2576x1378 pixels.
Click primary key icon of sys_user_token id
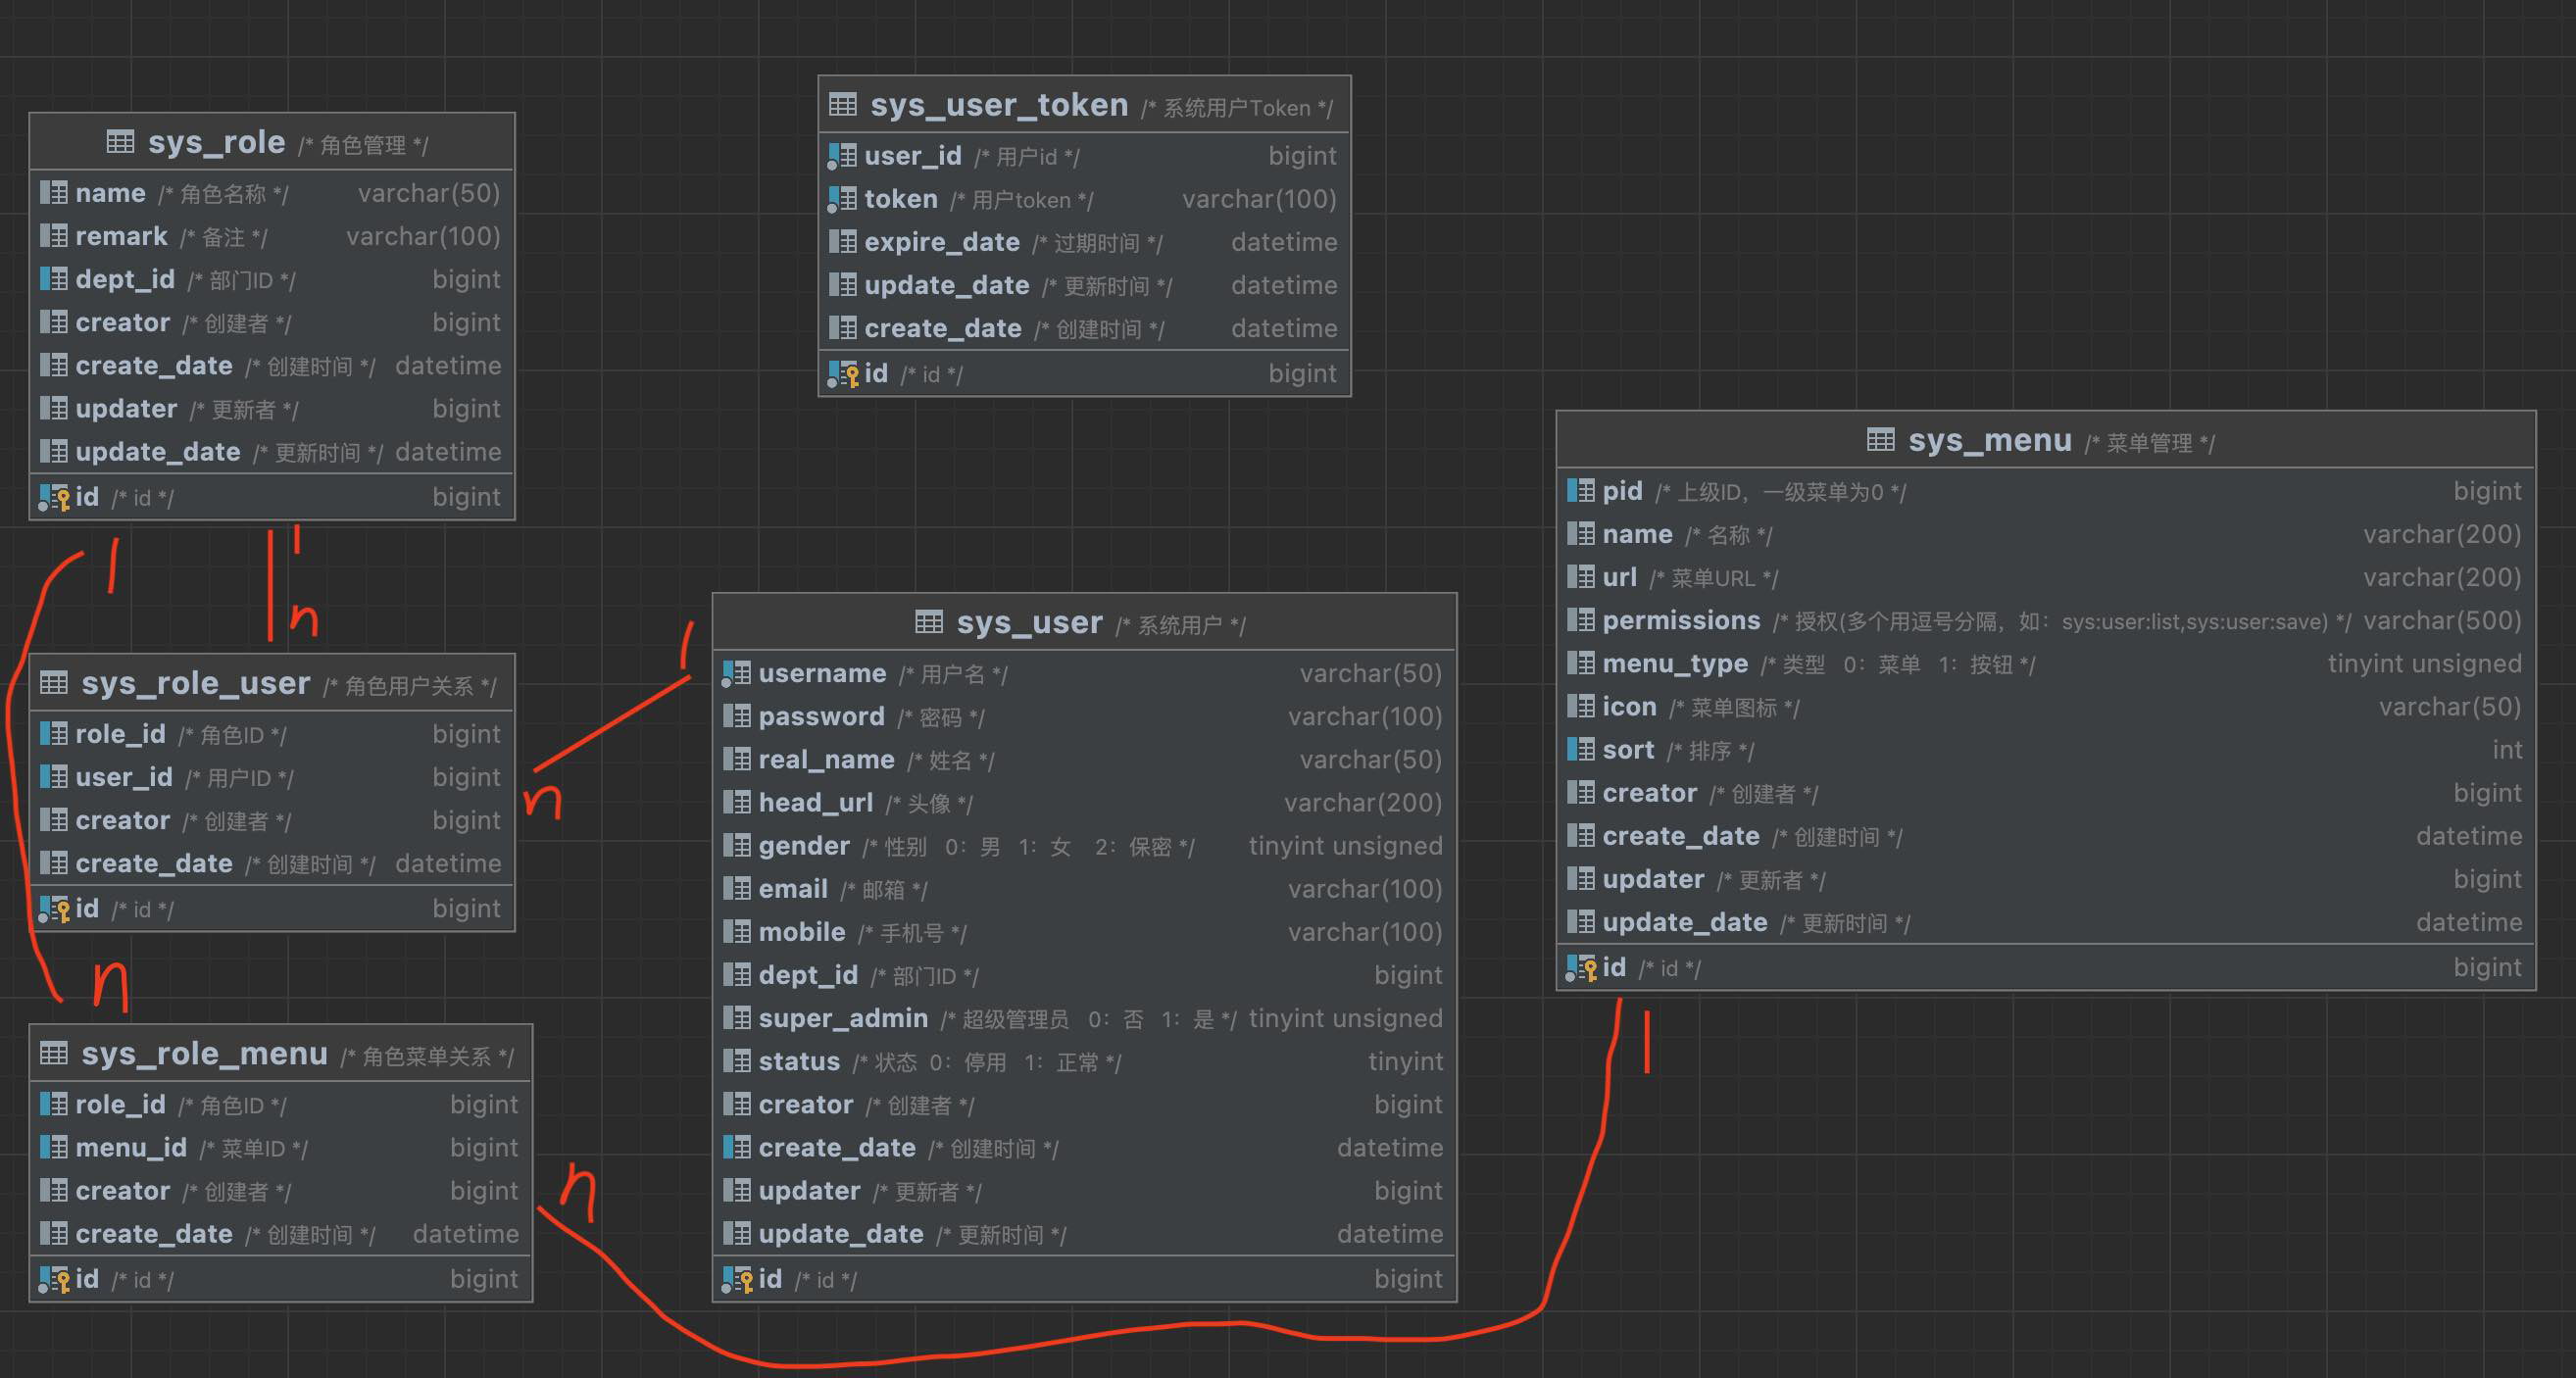click(x=843, y=374)
